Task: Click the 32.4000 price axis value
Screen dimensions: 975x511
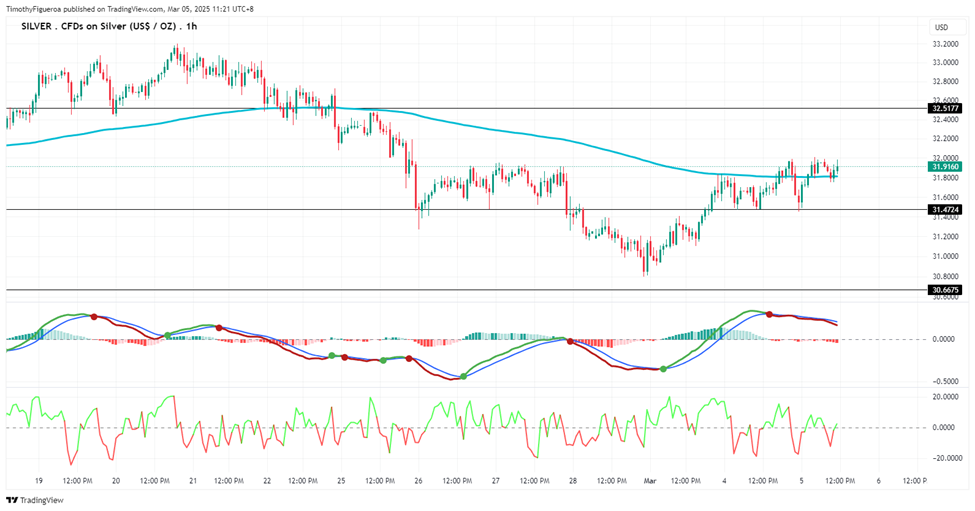Action: pyautogui.click(x=945, y=120)
